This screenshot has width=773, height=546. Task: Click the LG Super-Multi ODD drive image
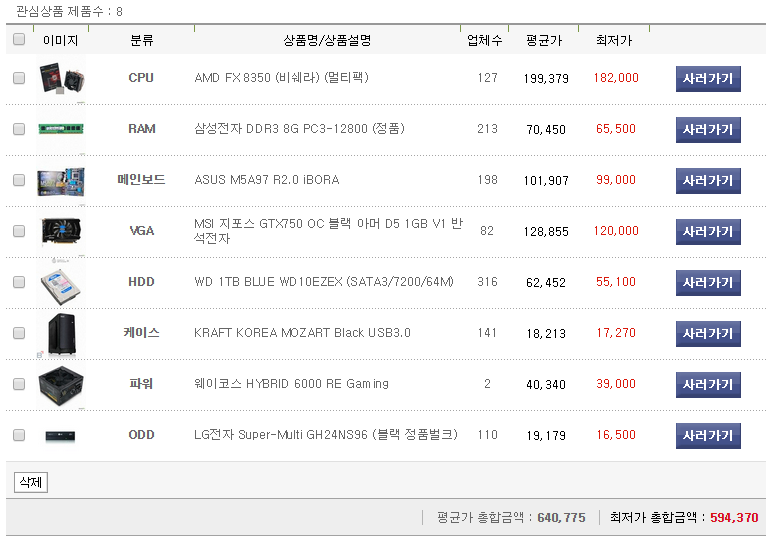[x=61, y=436]
